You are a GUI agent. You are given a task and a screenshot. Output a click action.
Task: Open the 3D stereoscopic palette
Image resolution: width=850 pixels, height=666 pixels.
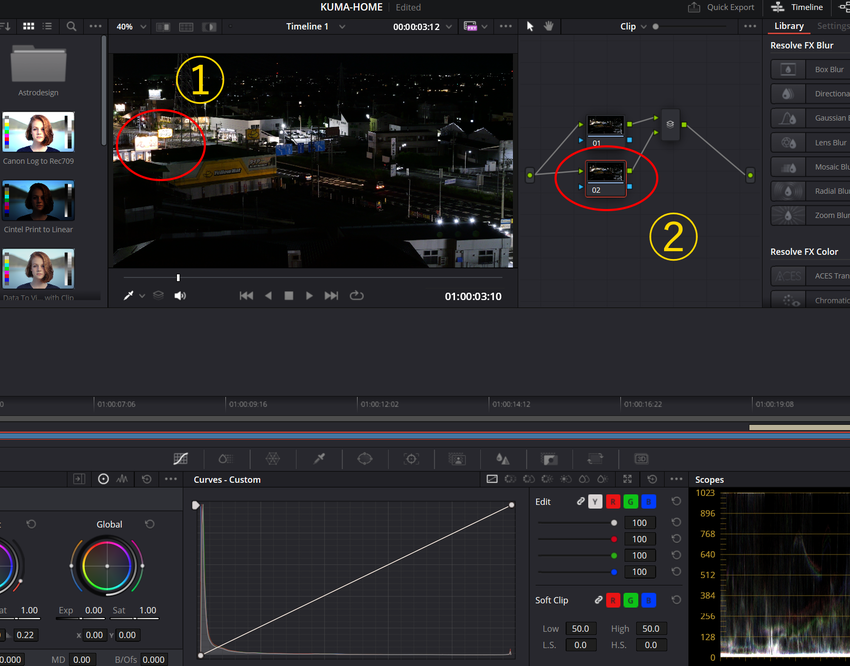tap(641, 459)
